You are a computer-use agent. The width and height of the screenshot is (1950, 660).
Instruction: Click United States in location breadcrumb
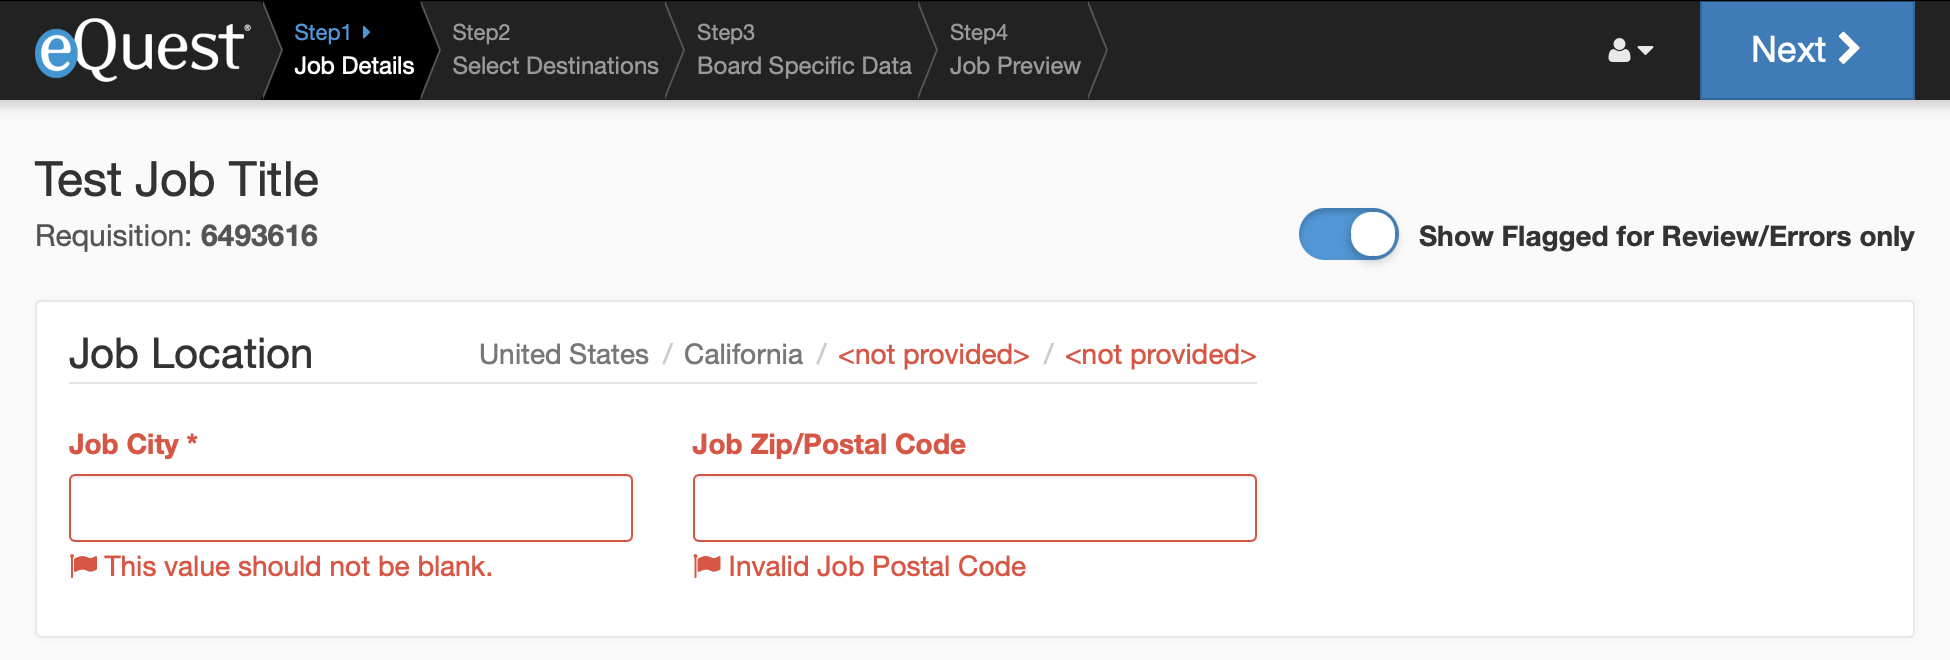point(564,354)
